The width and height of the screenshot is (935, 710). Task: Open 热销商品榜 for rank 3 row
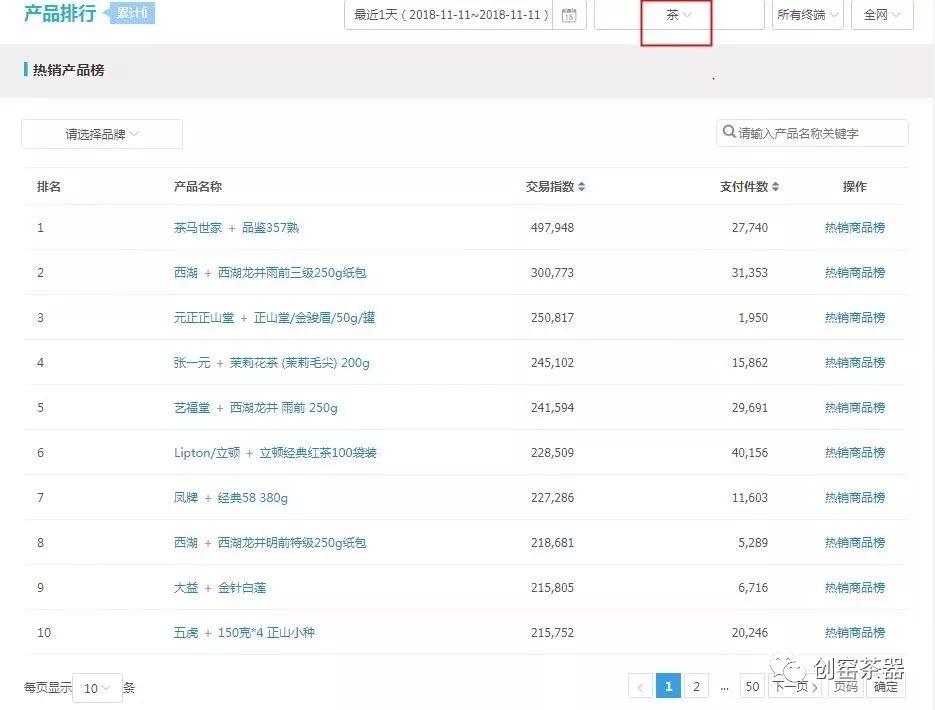(854, 318)
